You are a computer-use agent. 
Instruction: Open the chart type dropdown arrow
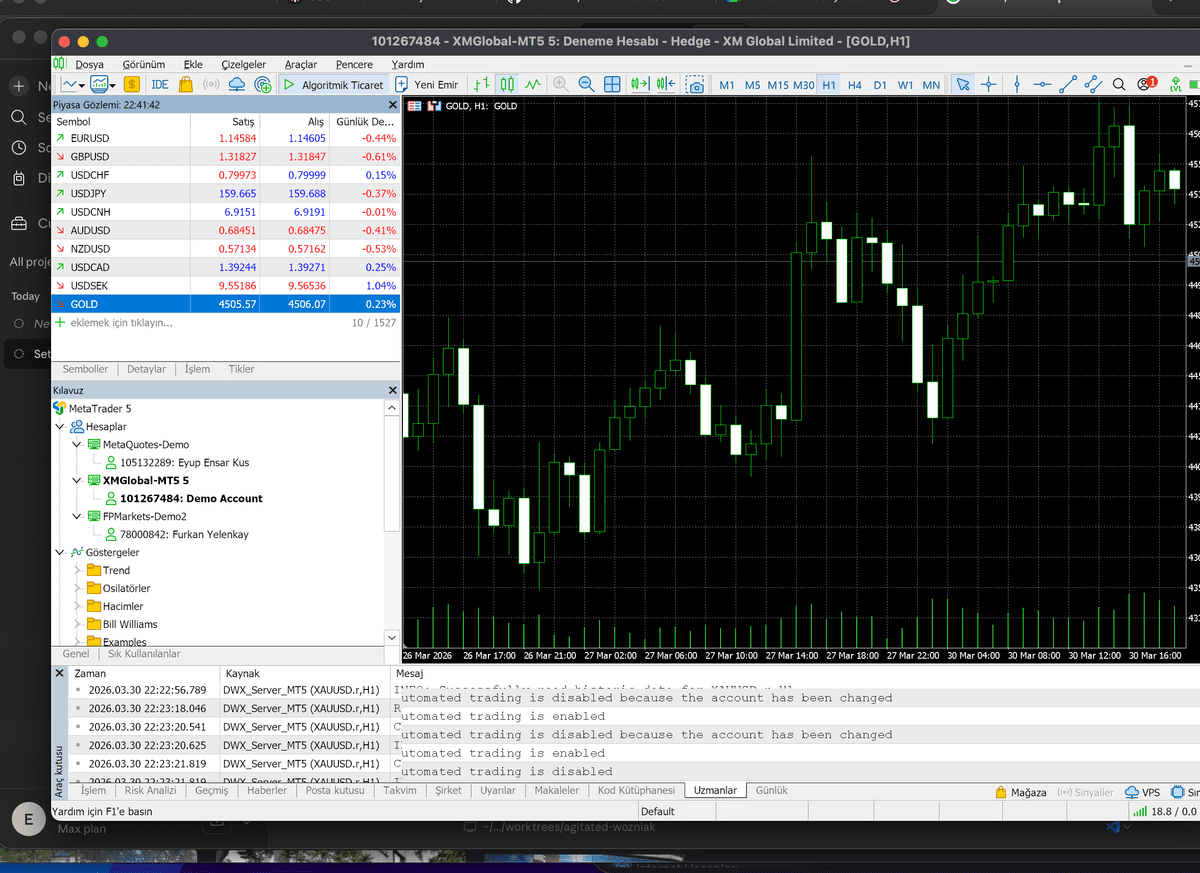coord(82,86)
